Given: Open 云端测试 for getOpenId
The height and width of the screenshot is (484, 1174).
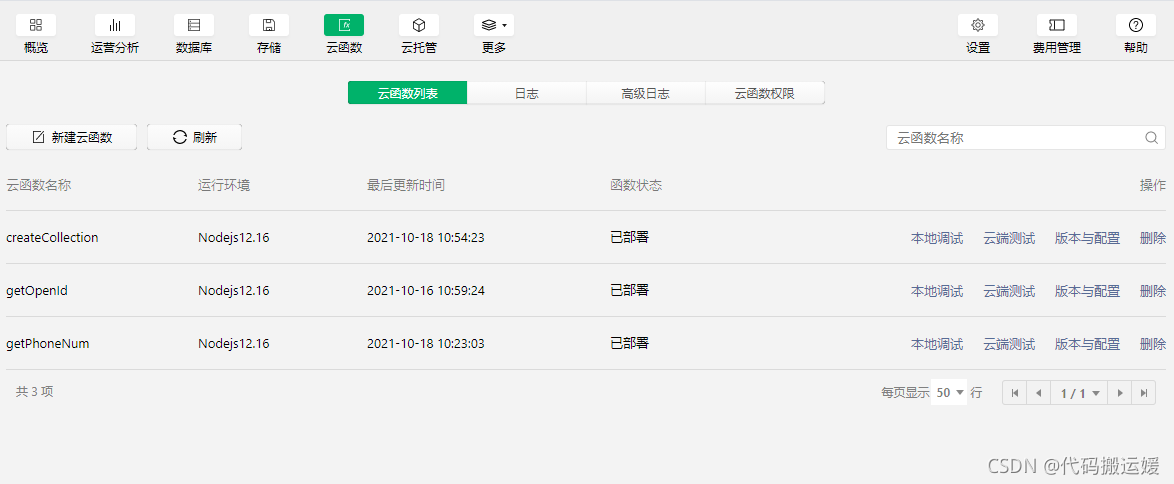Looking at the screenshot, I should pyautogui.click(x=1009, y=291).
